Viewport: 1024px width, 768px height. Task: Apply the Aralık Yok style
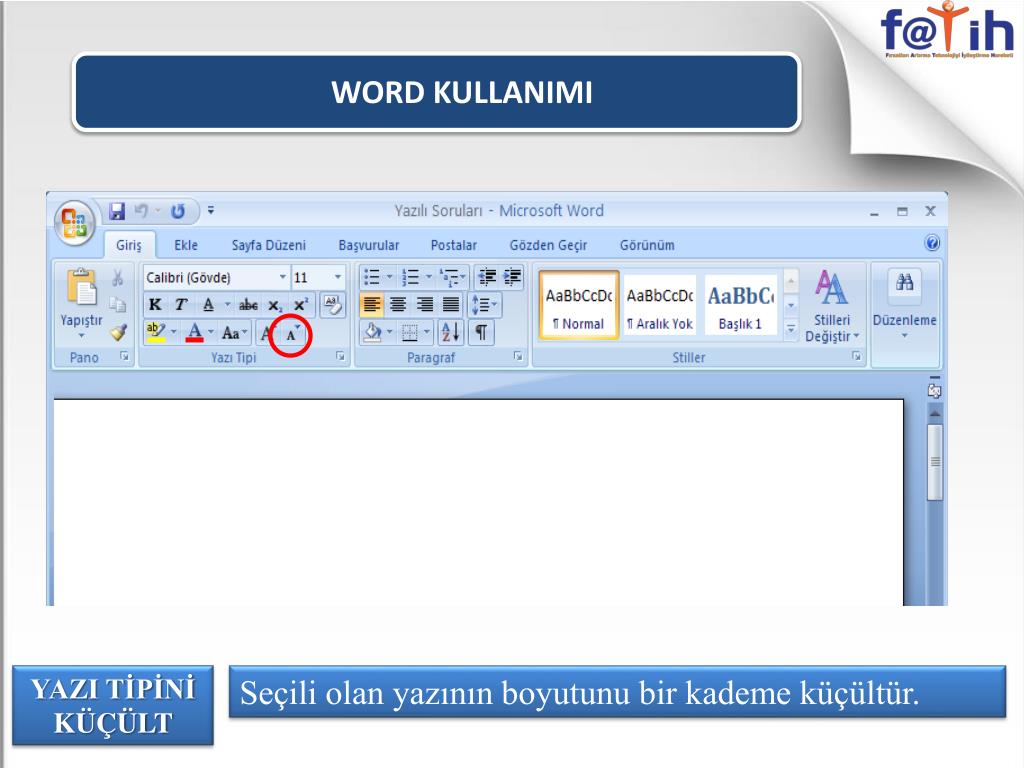click(660, 305)
